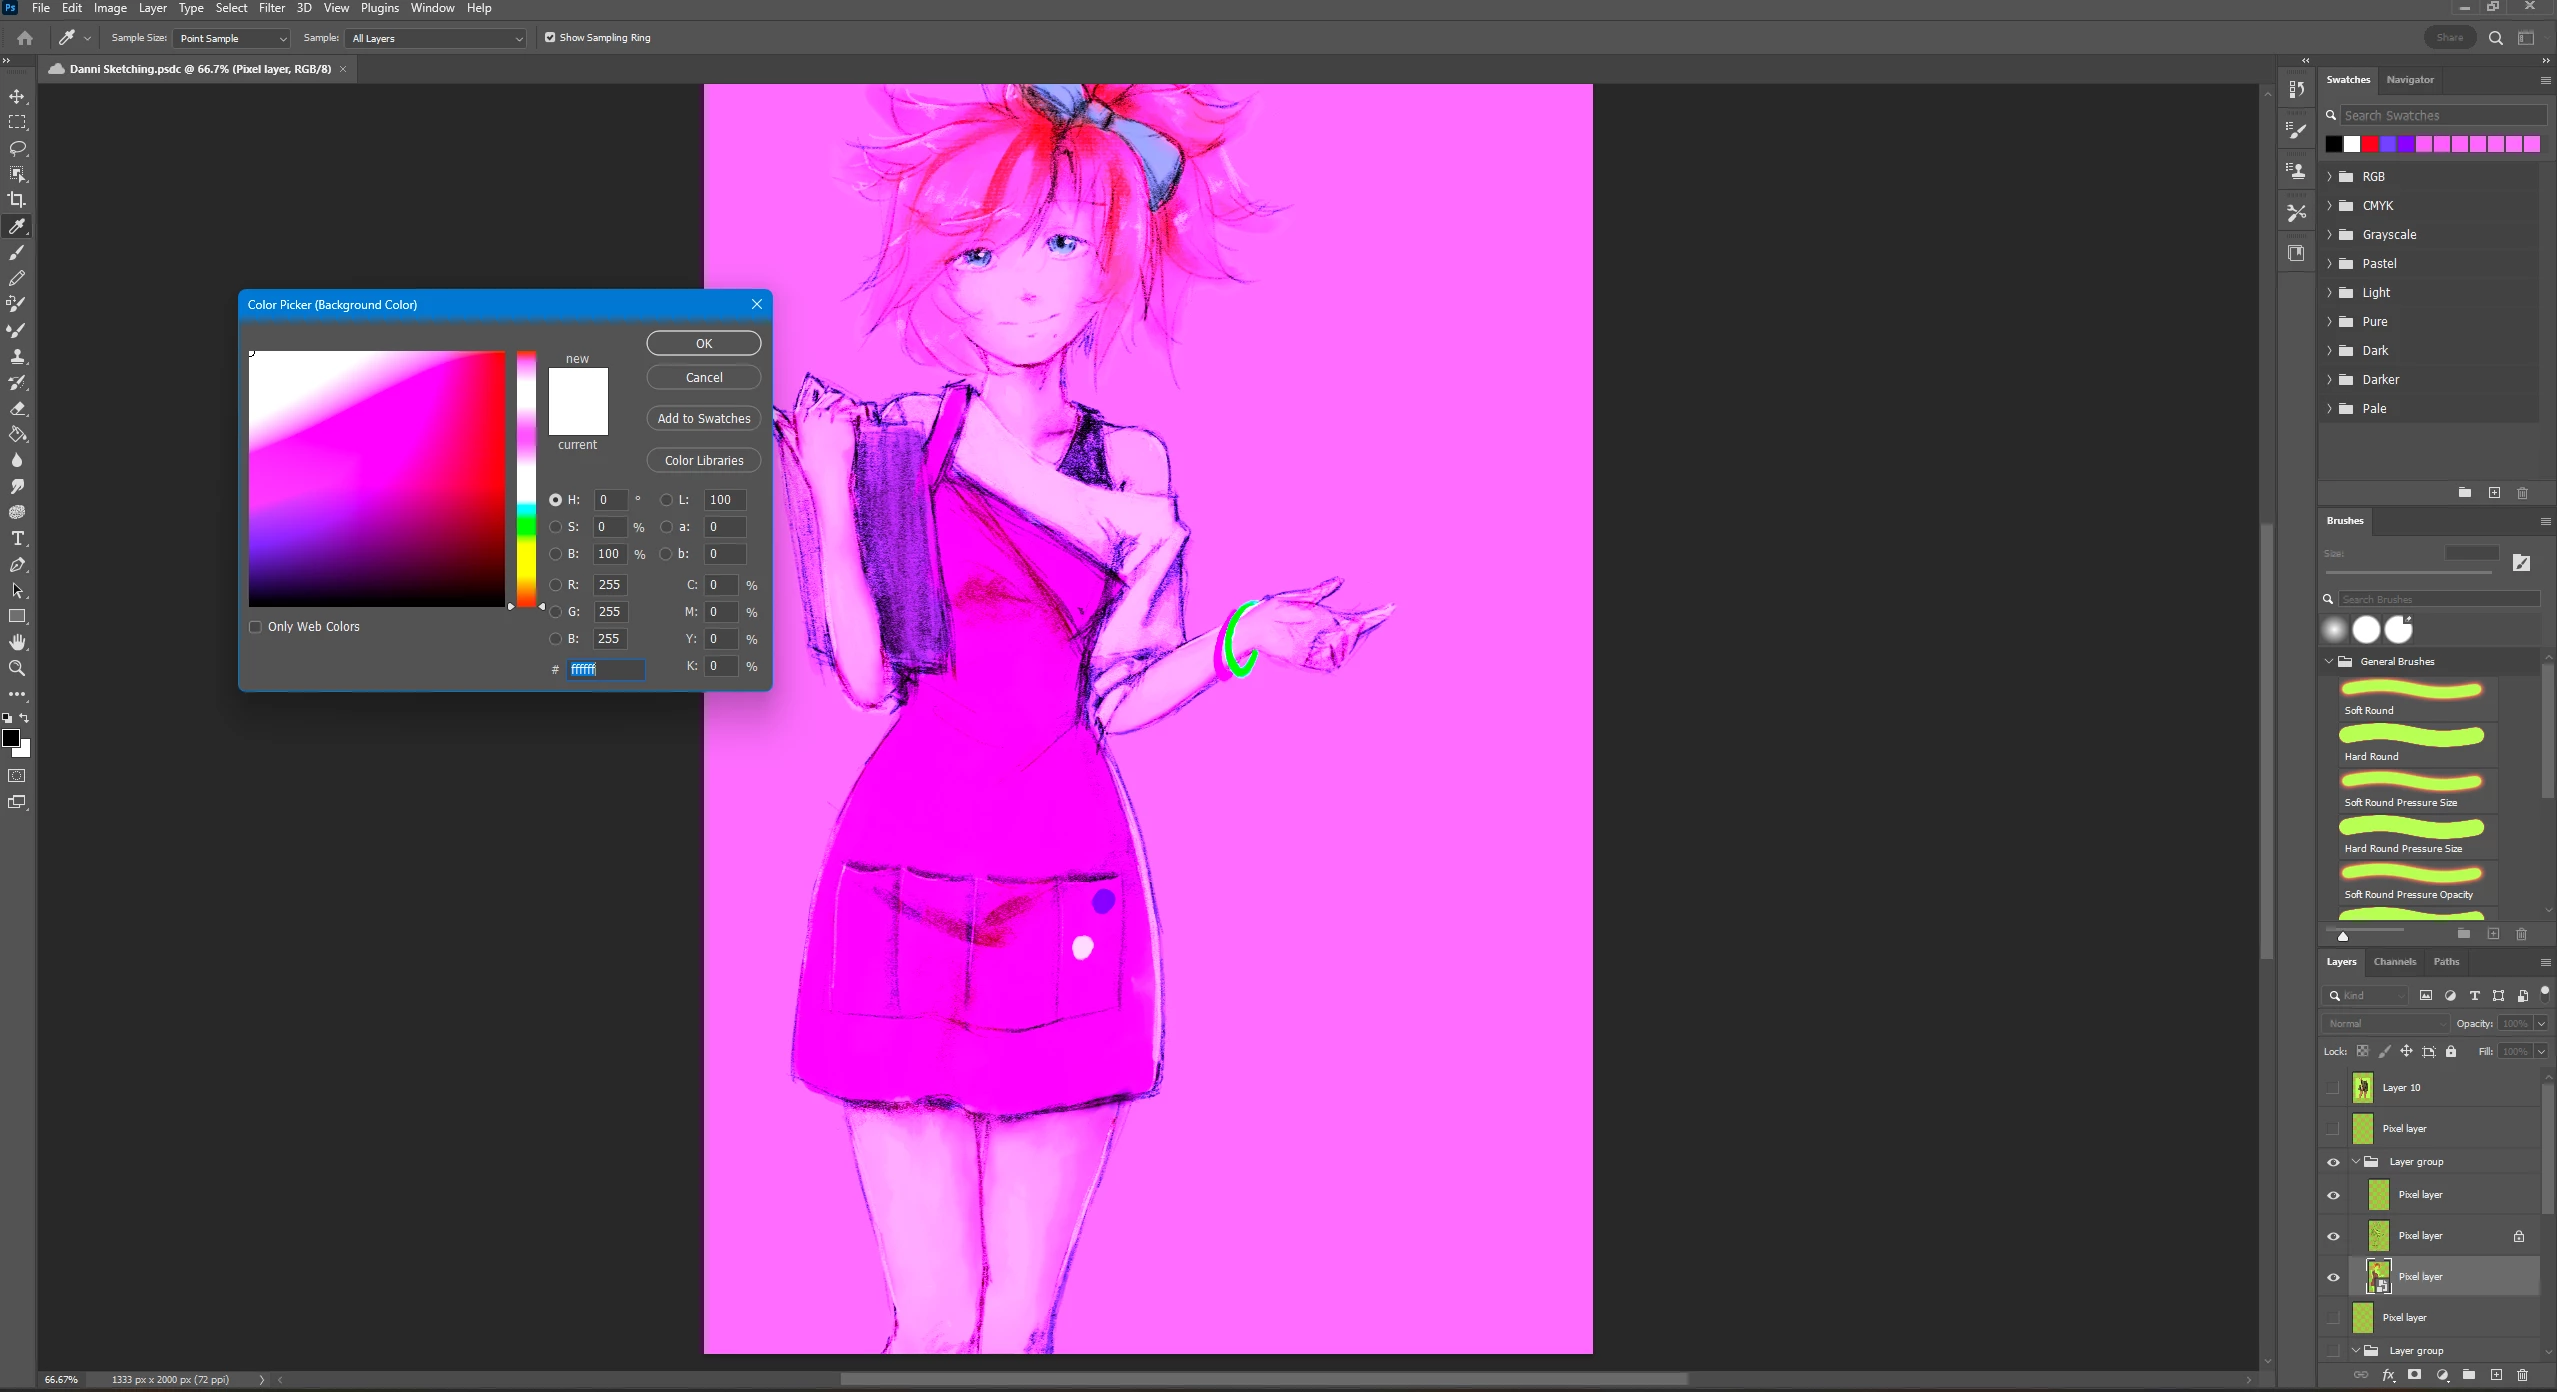This screenshot has width=2557, height=1392.
Task: Open Color Libraries from color picker
Action: point(703,461)
